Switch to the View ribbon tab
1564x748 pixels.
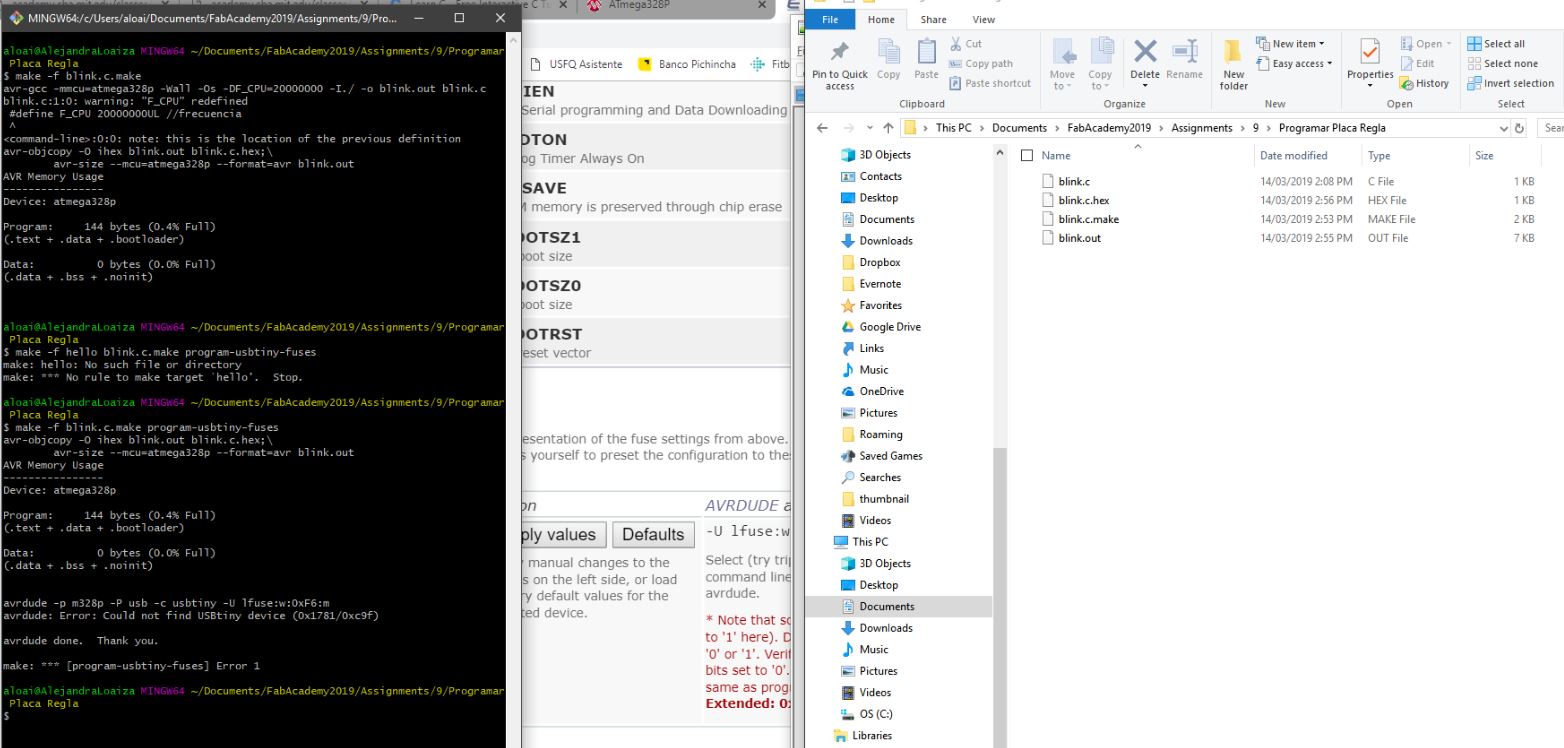point(984,20)
